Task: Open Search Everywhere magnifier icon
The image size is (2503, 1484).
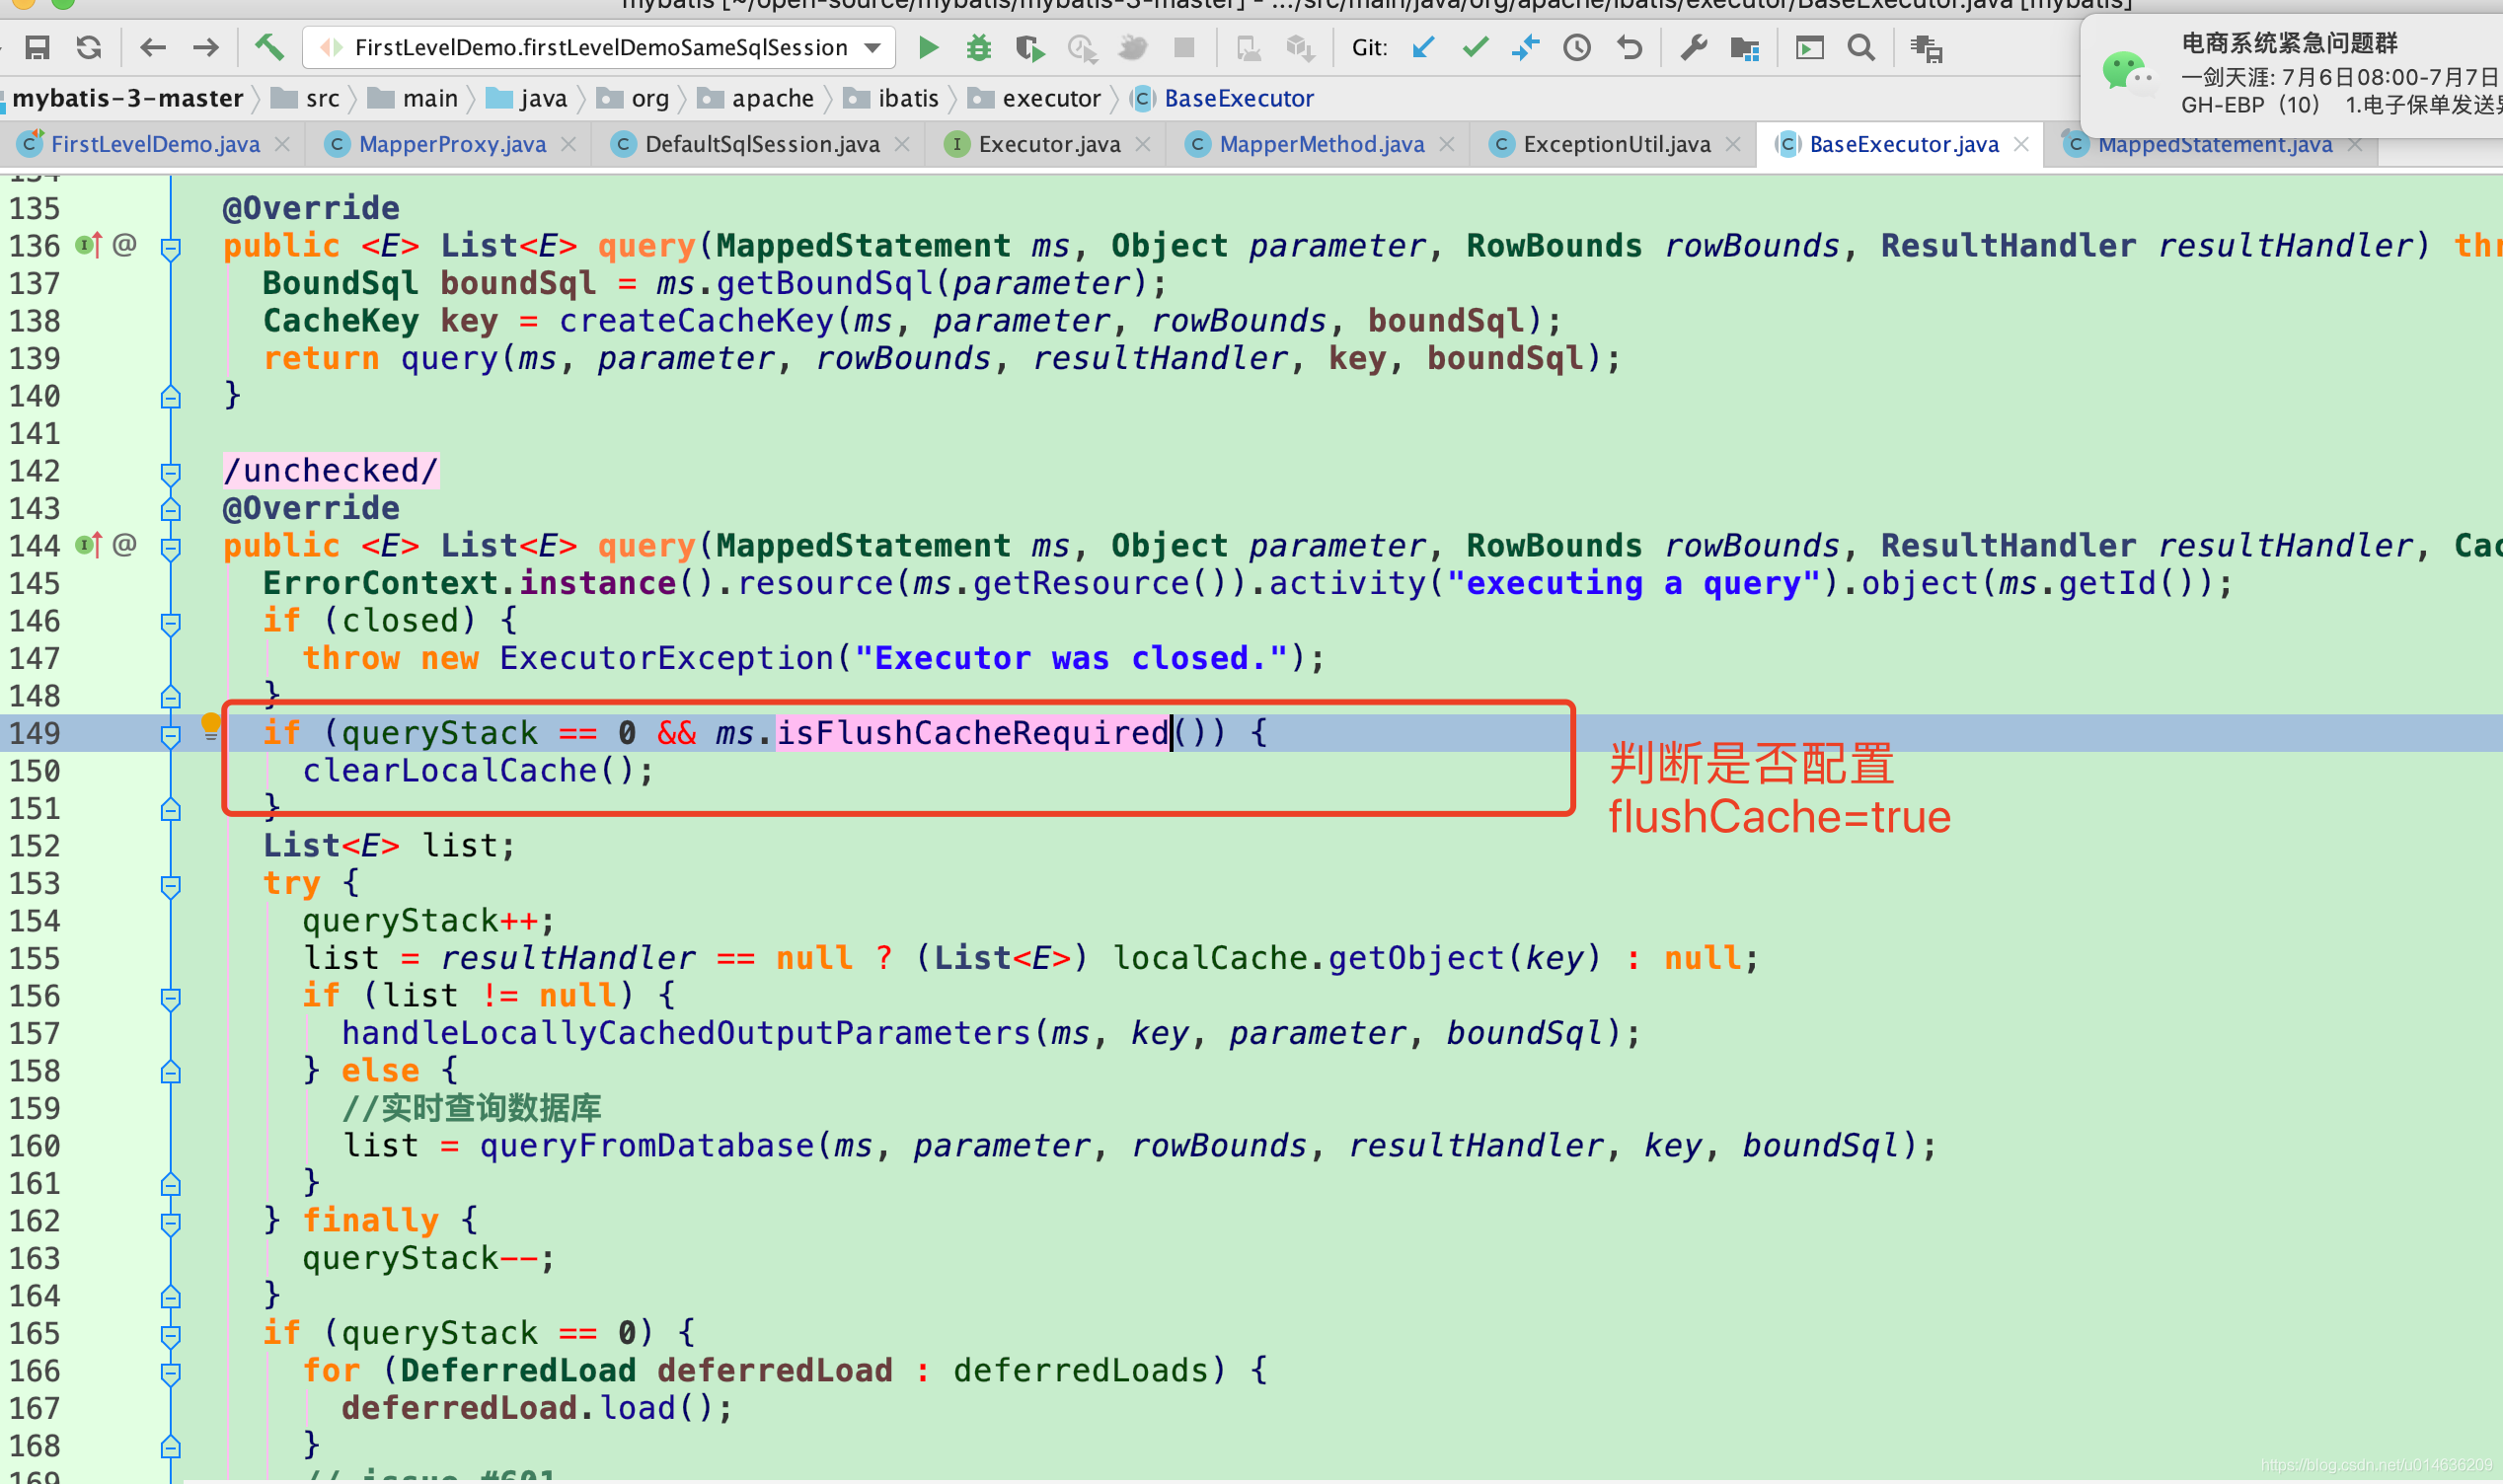Action: click(1861, 47)
